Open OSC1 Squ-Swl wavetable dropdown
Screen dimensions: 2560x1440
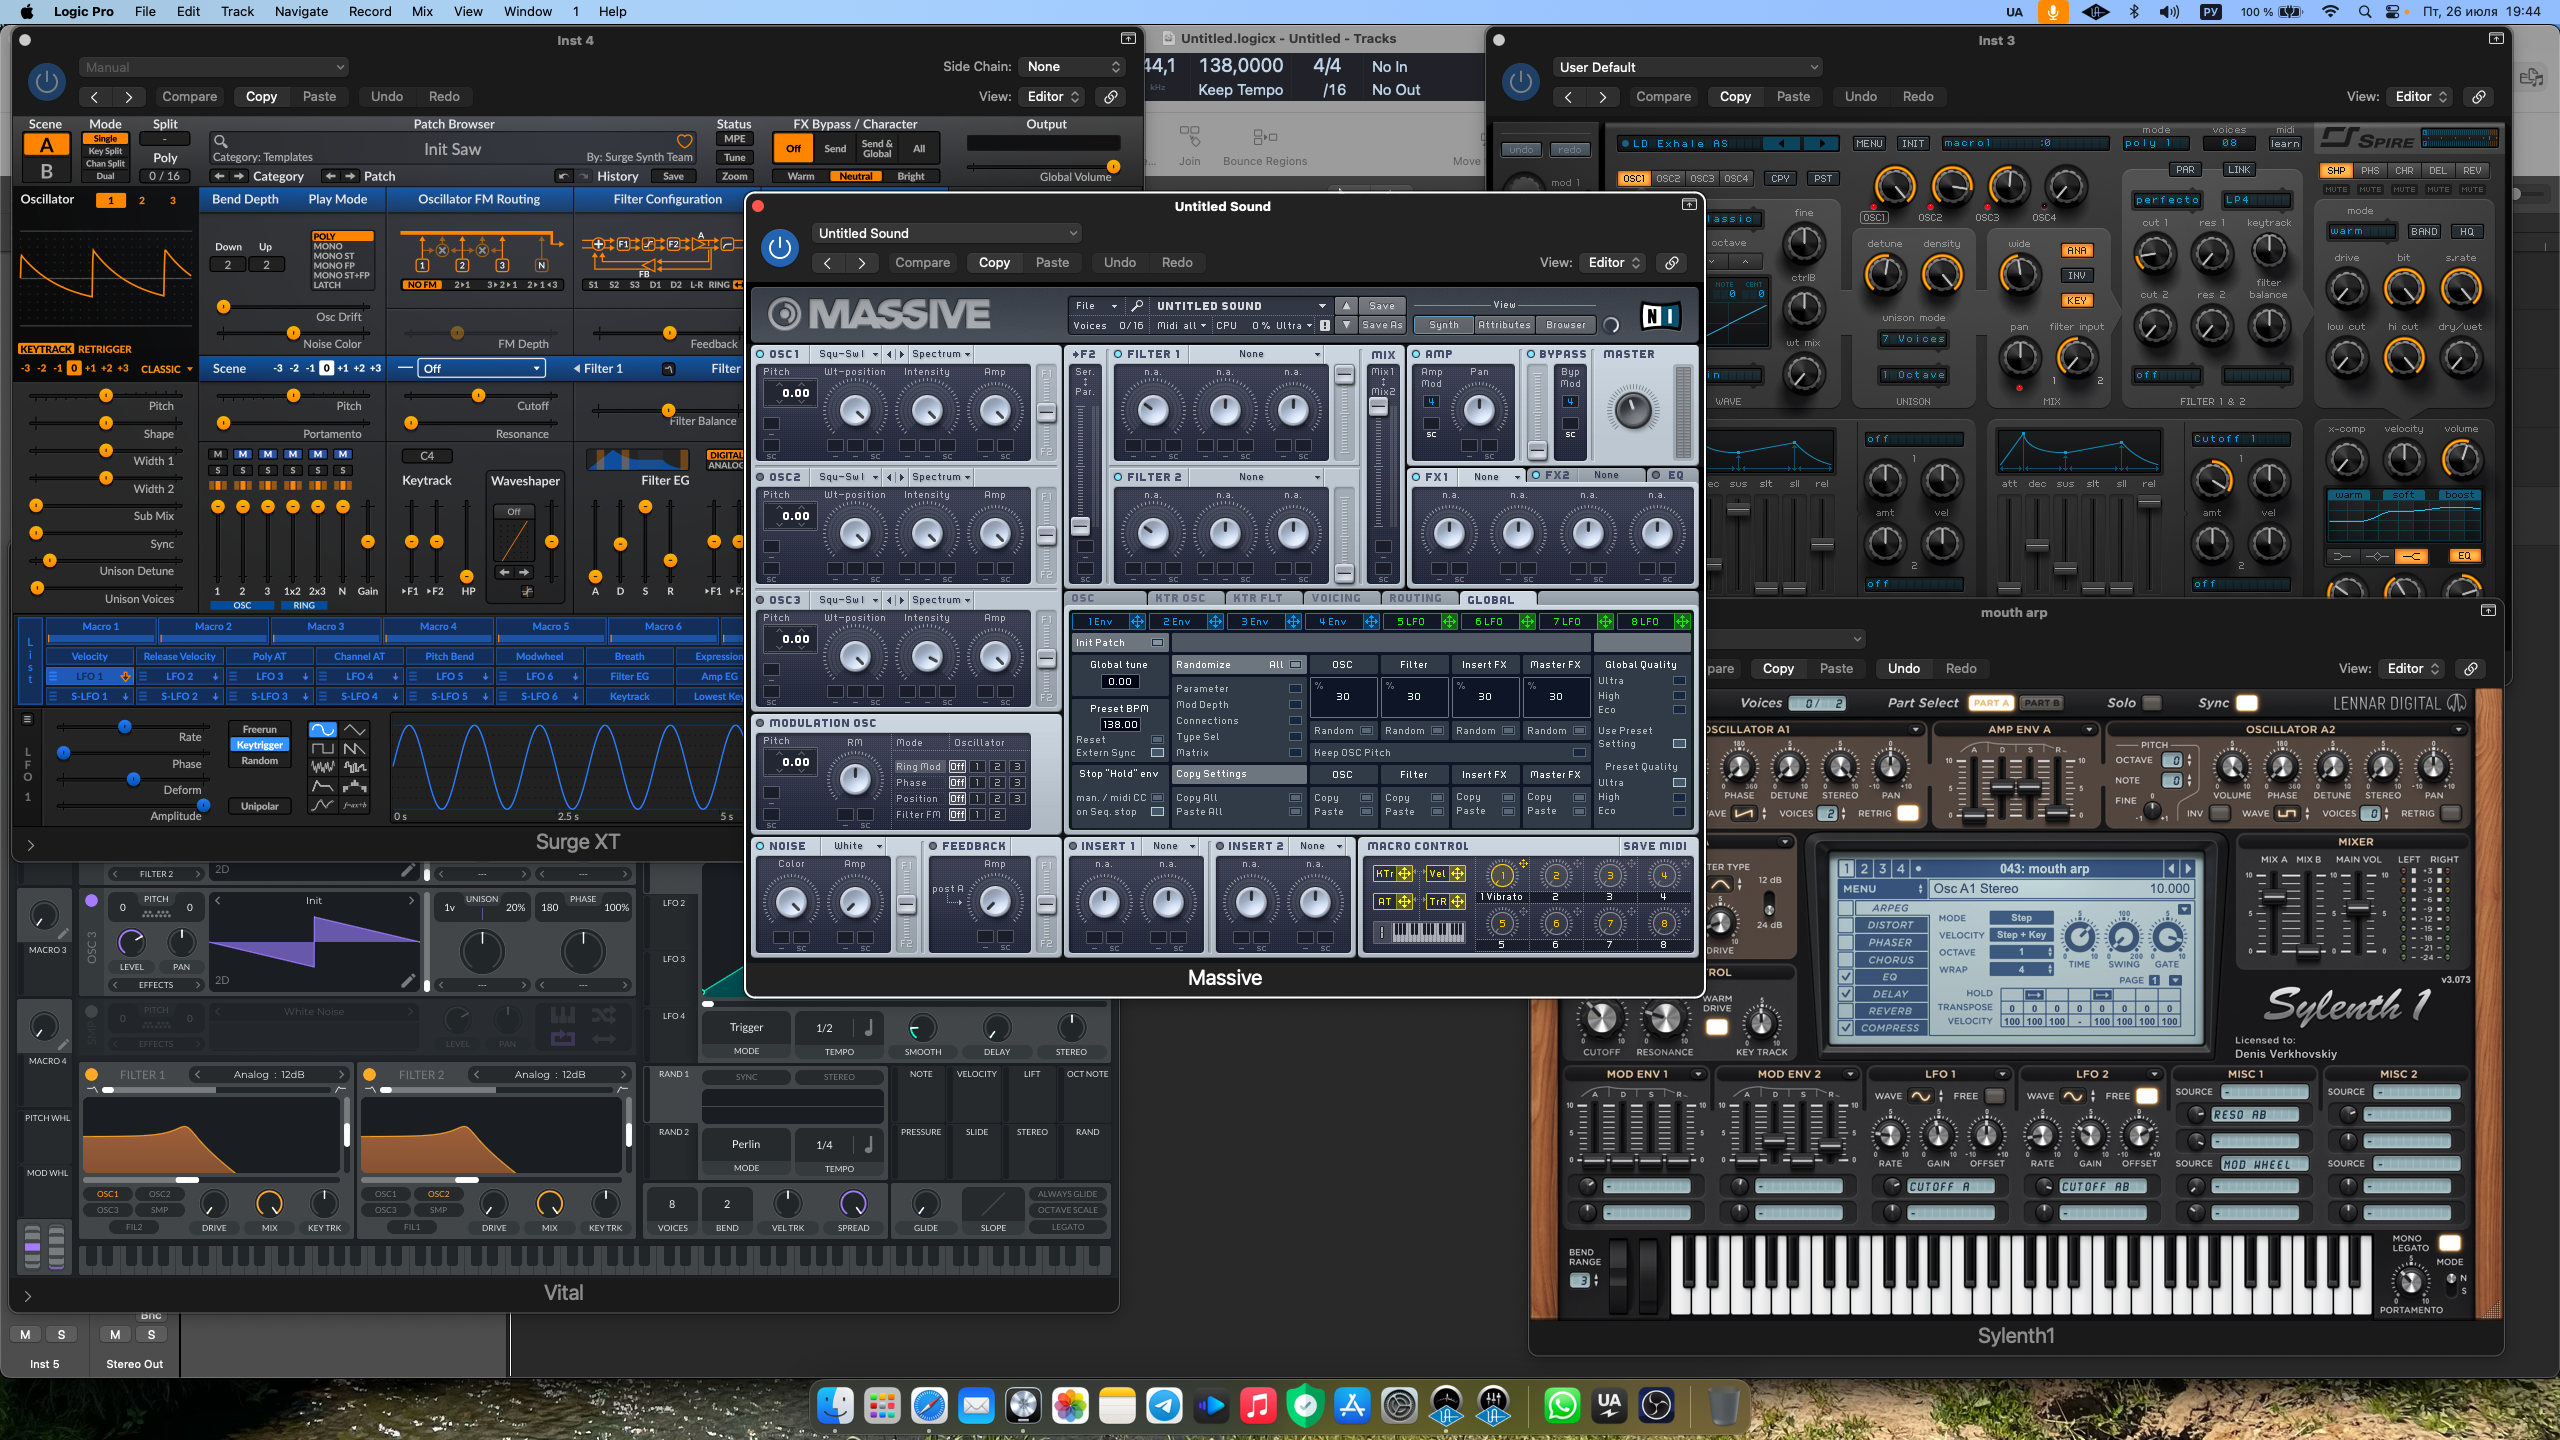point(847,354)
